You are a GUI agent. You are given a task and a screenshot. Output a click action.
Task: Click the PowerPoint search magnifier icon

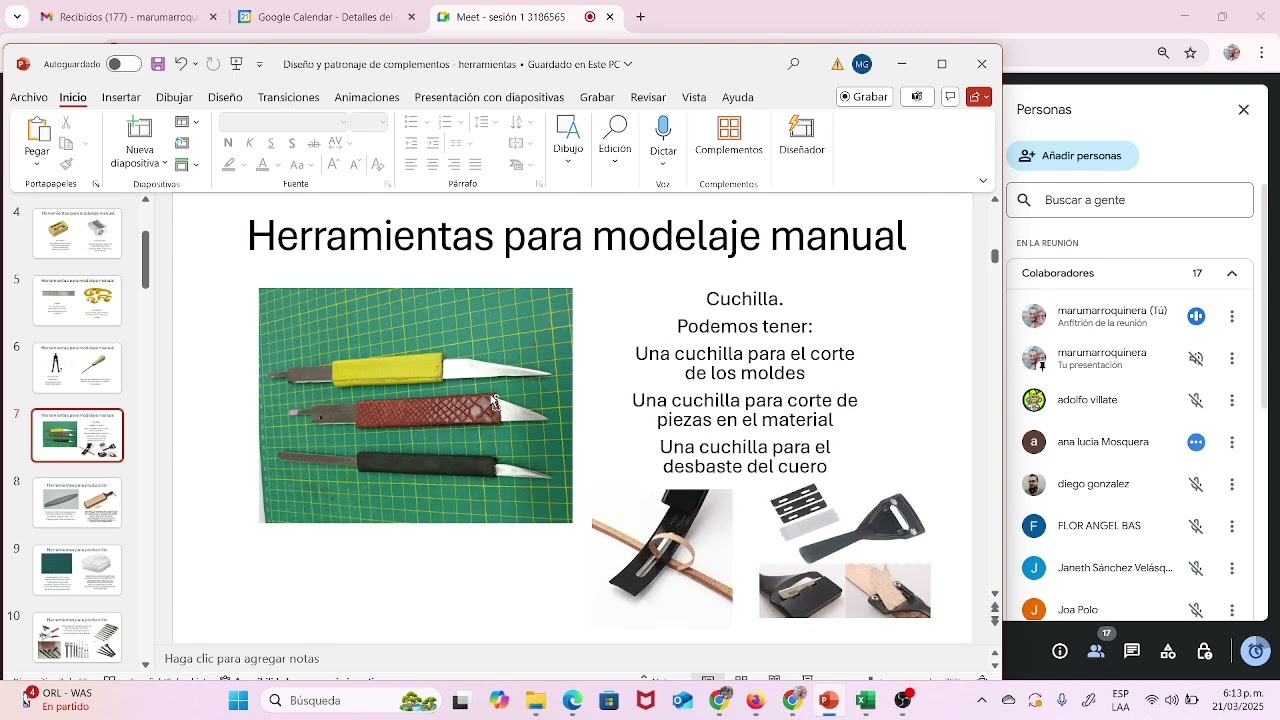point(794,64)
